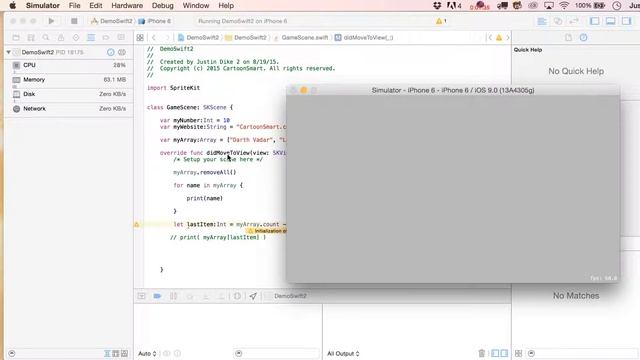Click the Simulate Location arrow icon

pyautogui.click(x=253, y=296)
